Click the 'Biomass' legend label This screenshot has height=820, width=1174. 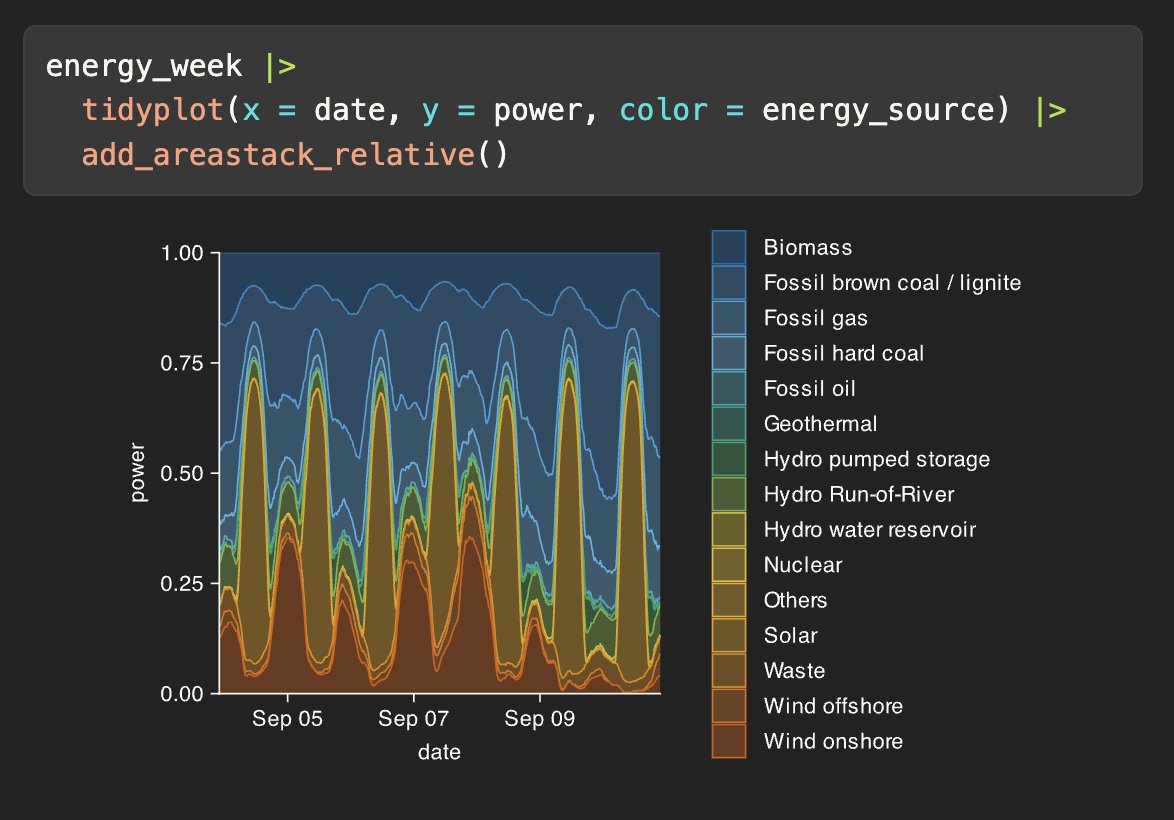tap(808, 247)
